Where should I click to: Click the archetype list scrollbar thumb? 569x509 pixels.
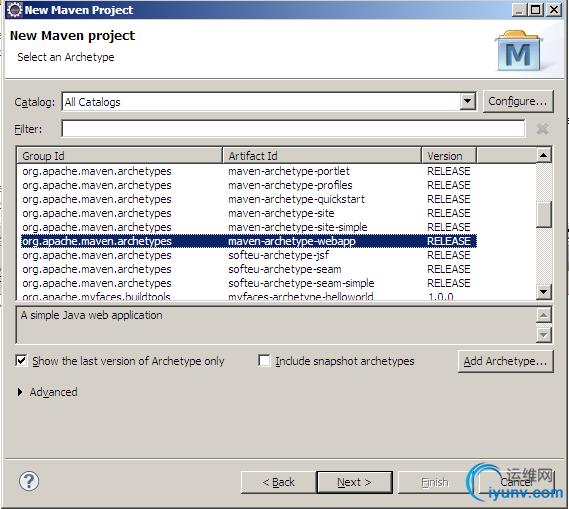[x=543, y=214]
